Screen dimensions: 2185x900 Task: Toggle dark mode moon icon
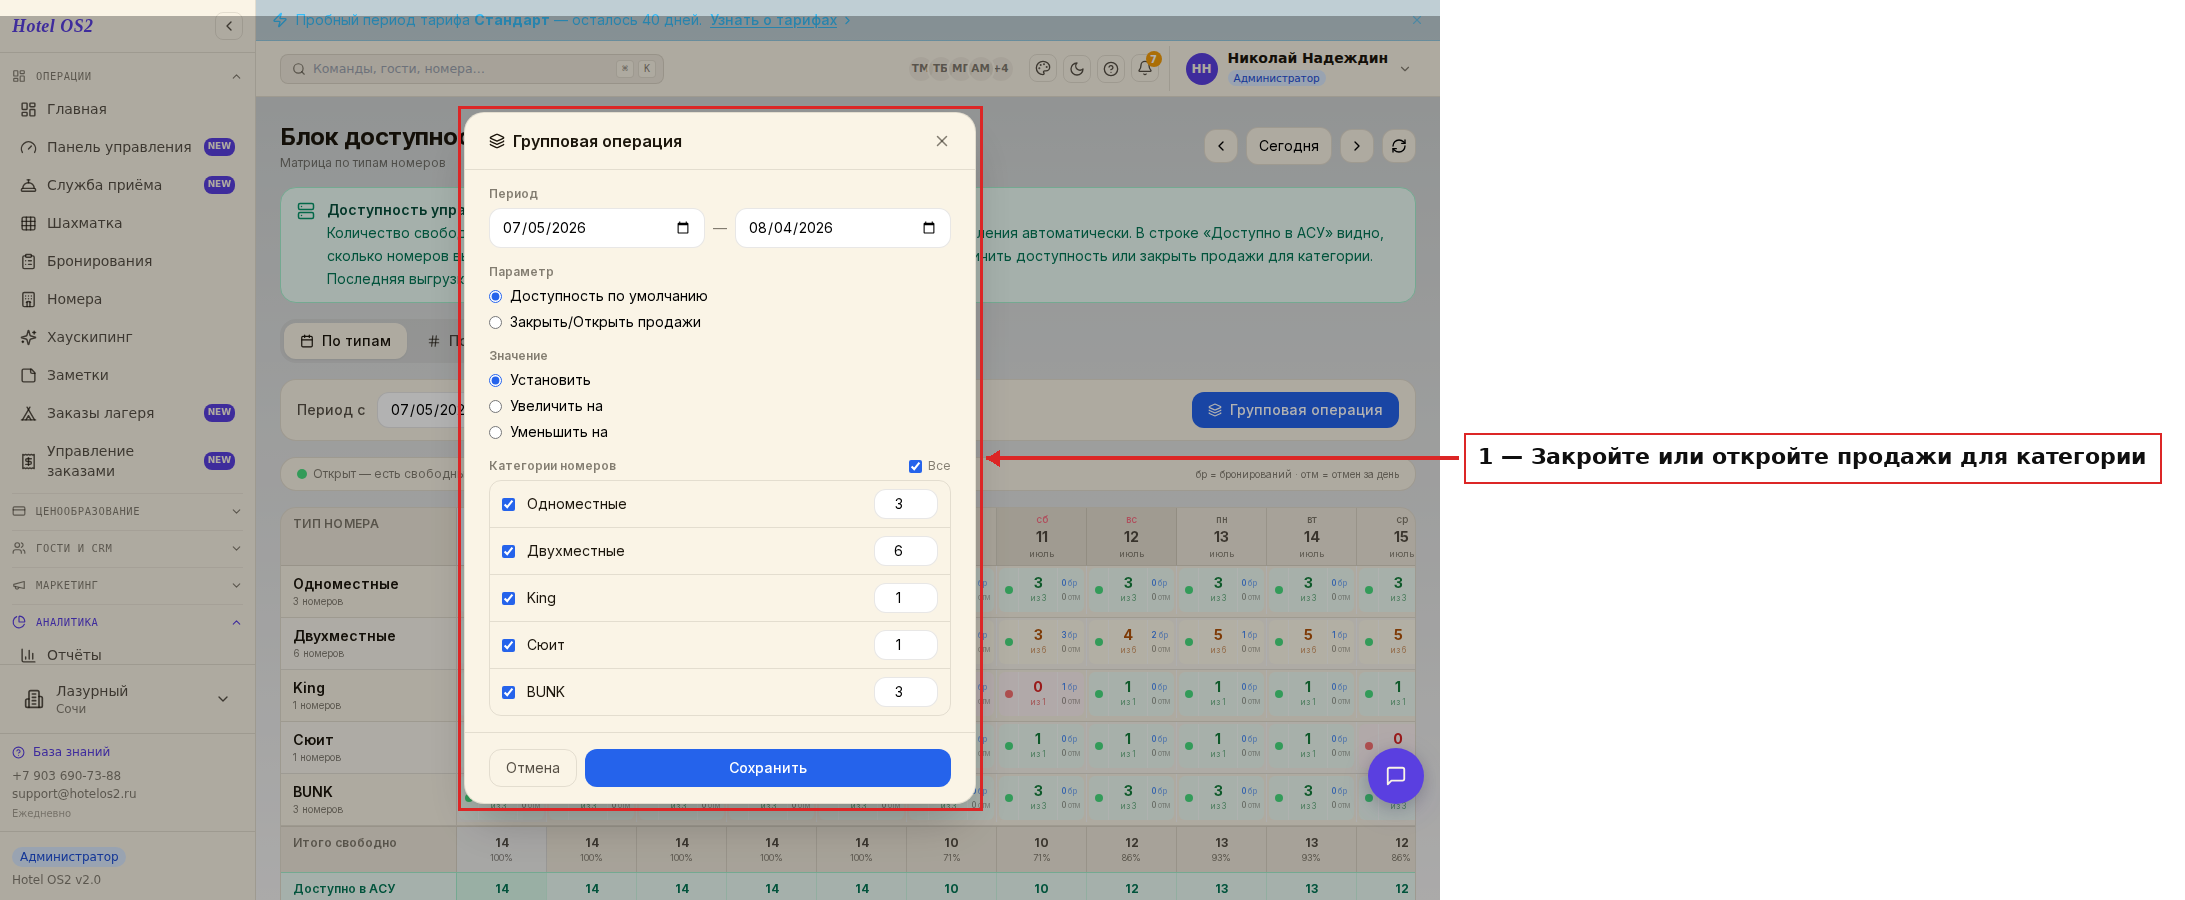tap(1077, 69)
